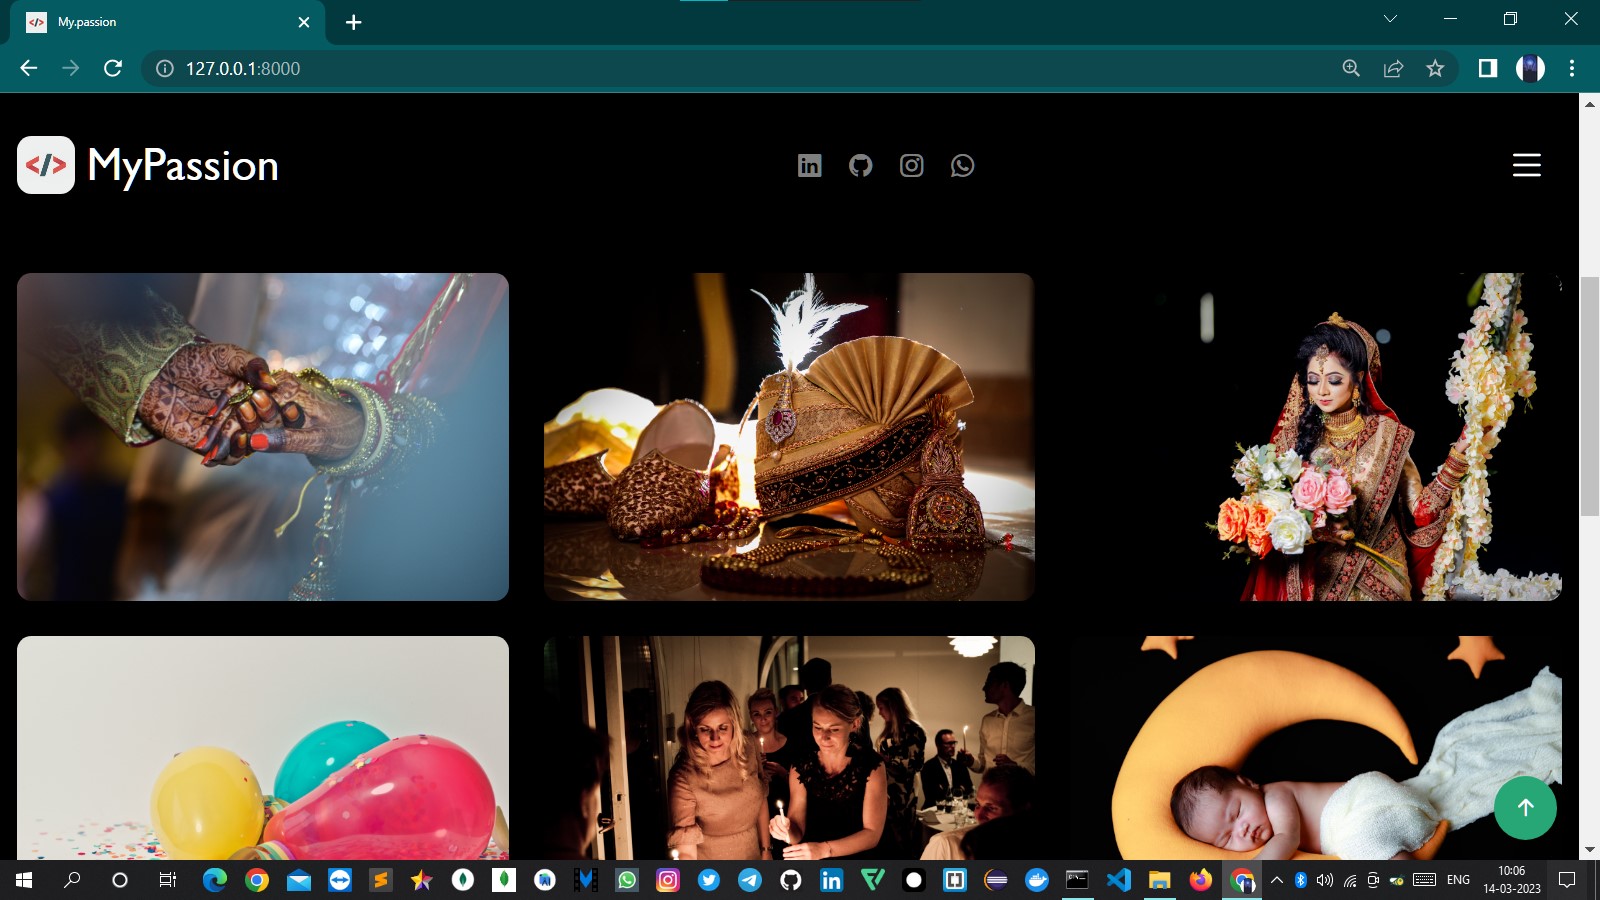The image size is (1600, 900).
Task: Open the sleeping baby on moon photo
Action: pyautogui.click(x=1316, y=748)
